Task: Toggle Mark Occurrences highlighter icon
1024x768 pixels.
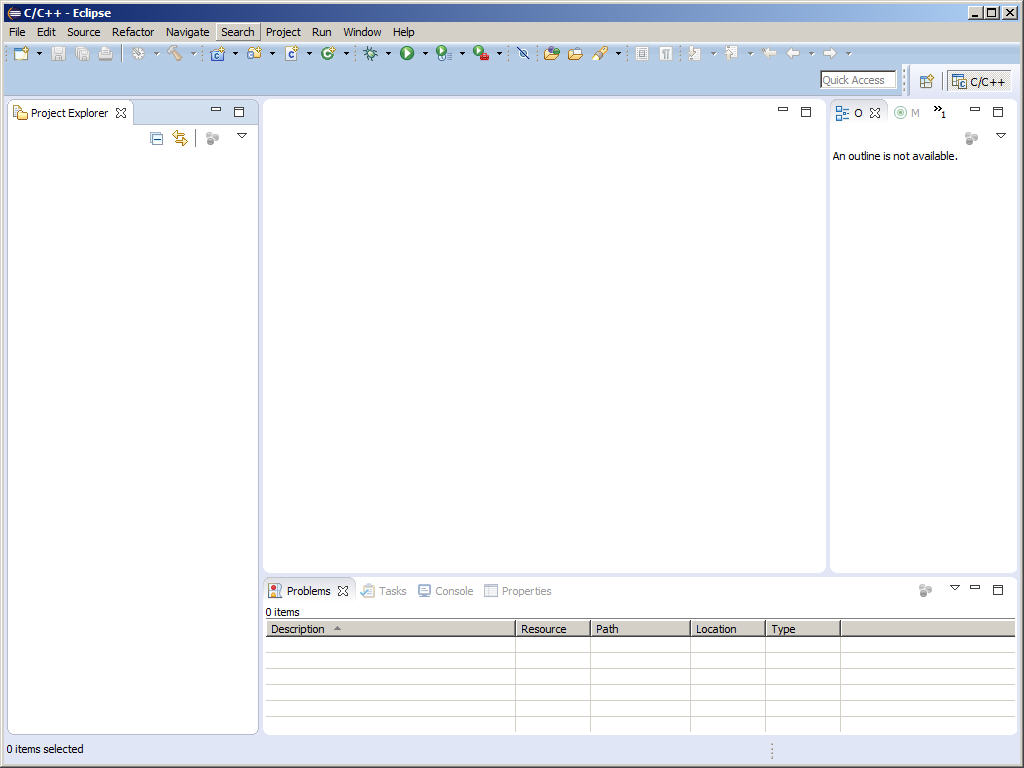Action: pos(524,53)
